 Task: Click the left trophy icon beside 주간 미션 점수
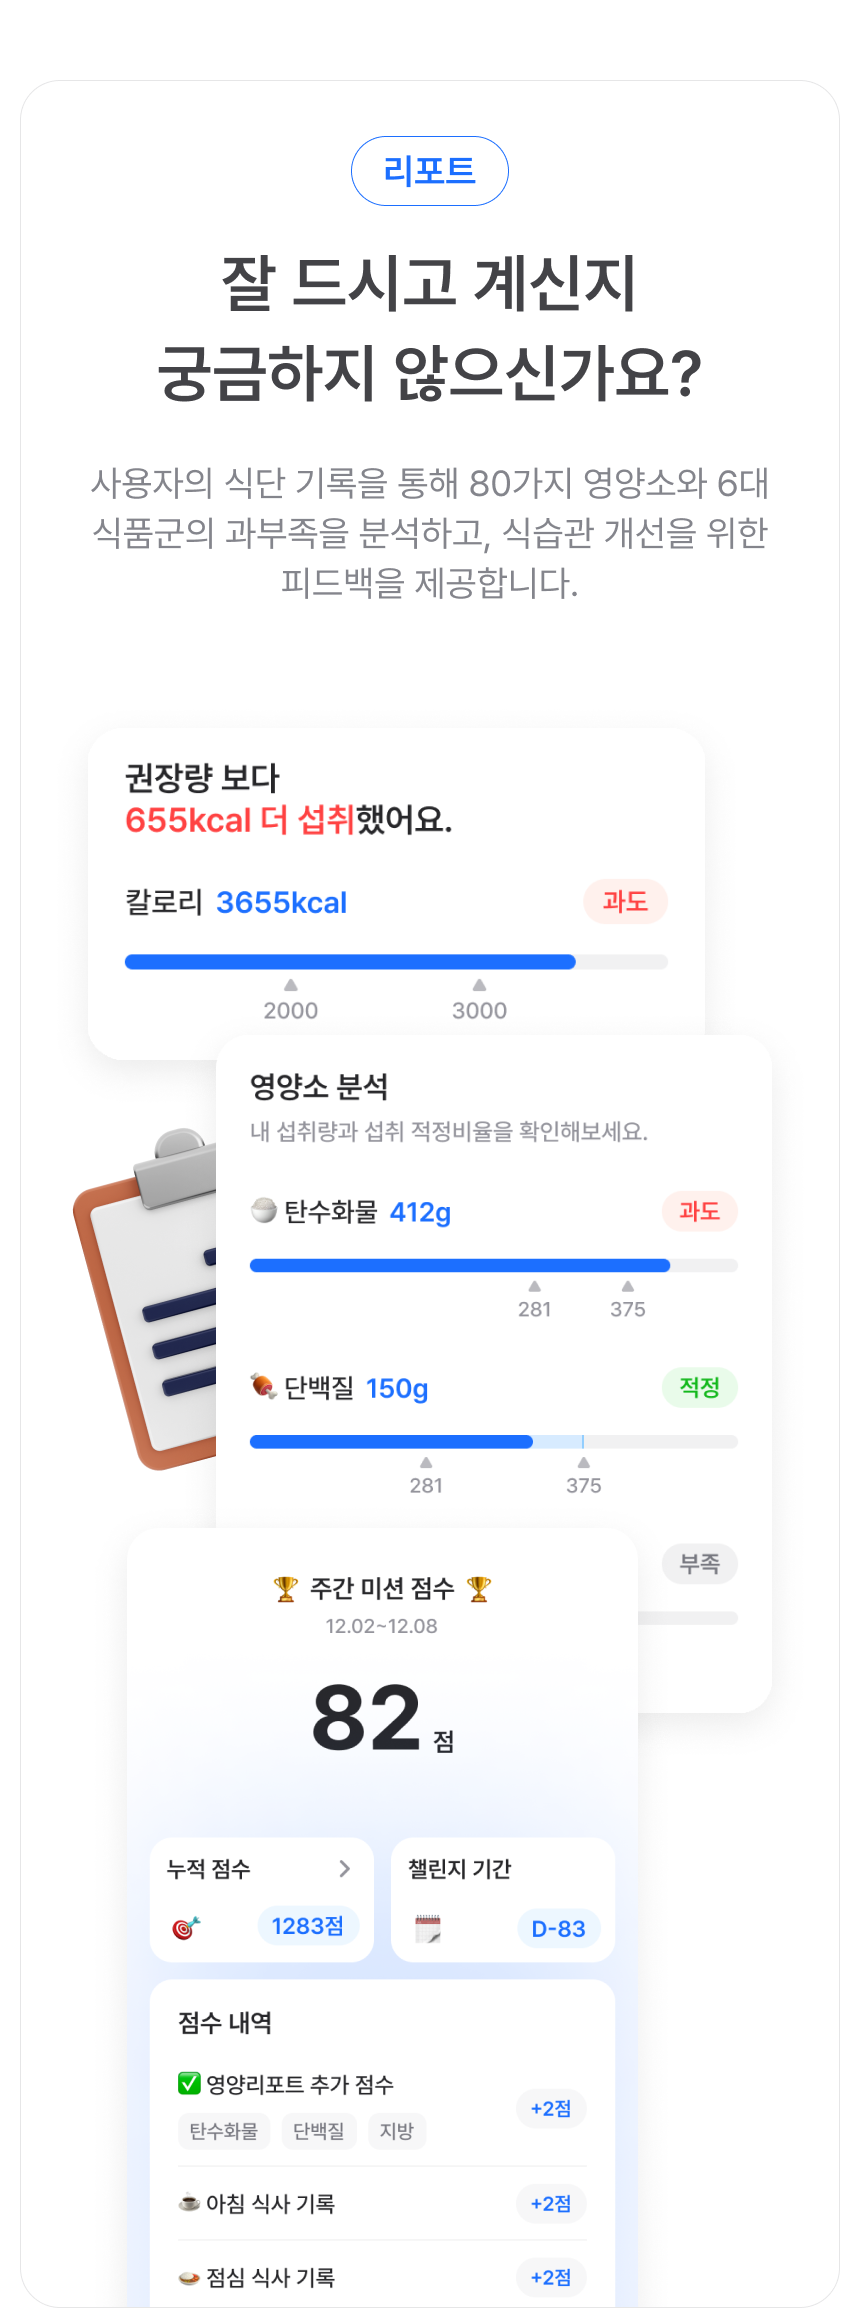(x=286, y=1588)
